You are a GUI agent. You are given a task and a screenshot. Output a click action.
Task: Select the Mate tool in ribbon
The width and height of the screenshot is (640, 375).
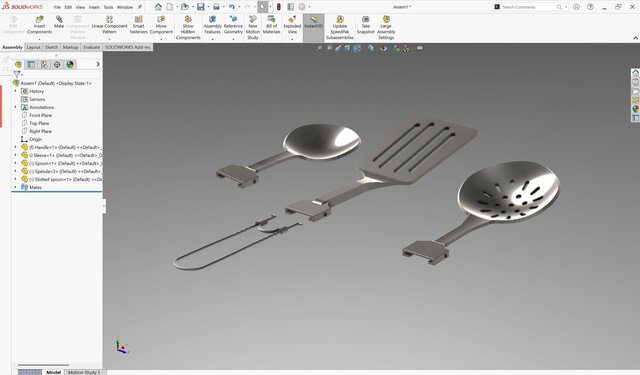point(59,22)
